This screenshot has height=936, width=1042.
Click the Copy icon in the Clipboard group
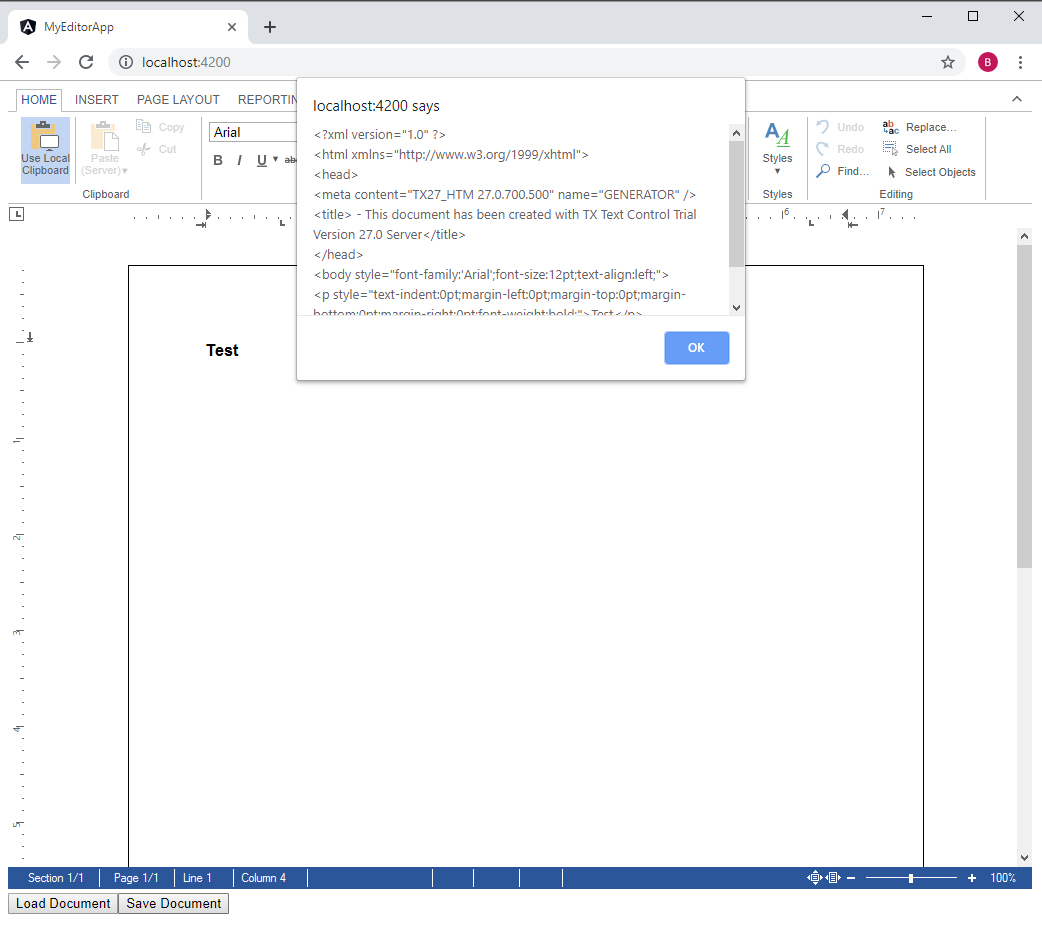point(143,126)
